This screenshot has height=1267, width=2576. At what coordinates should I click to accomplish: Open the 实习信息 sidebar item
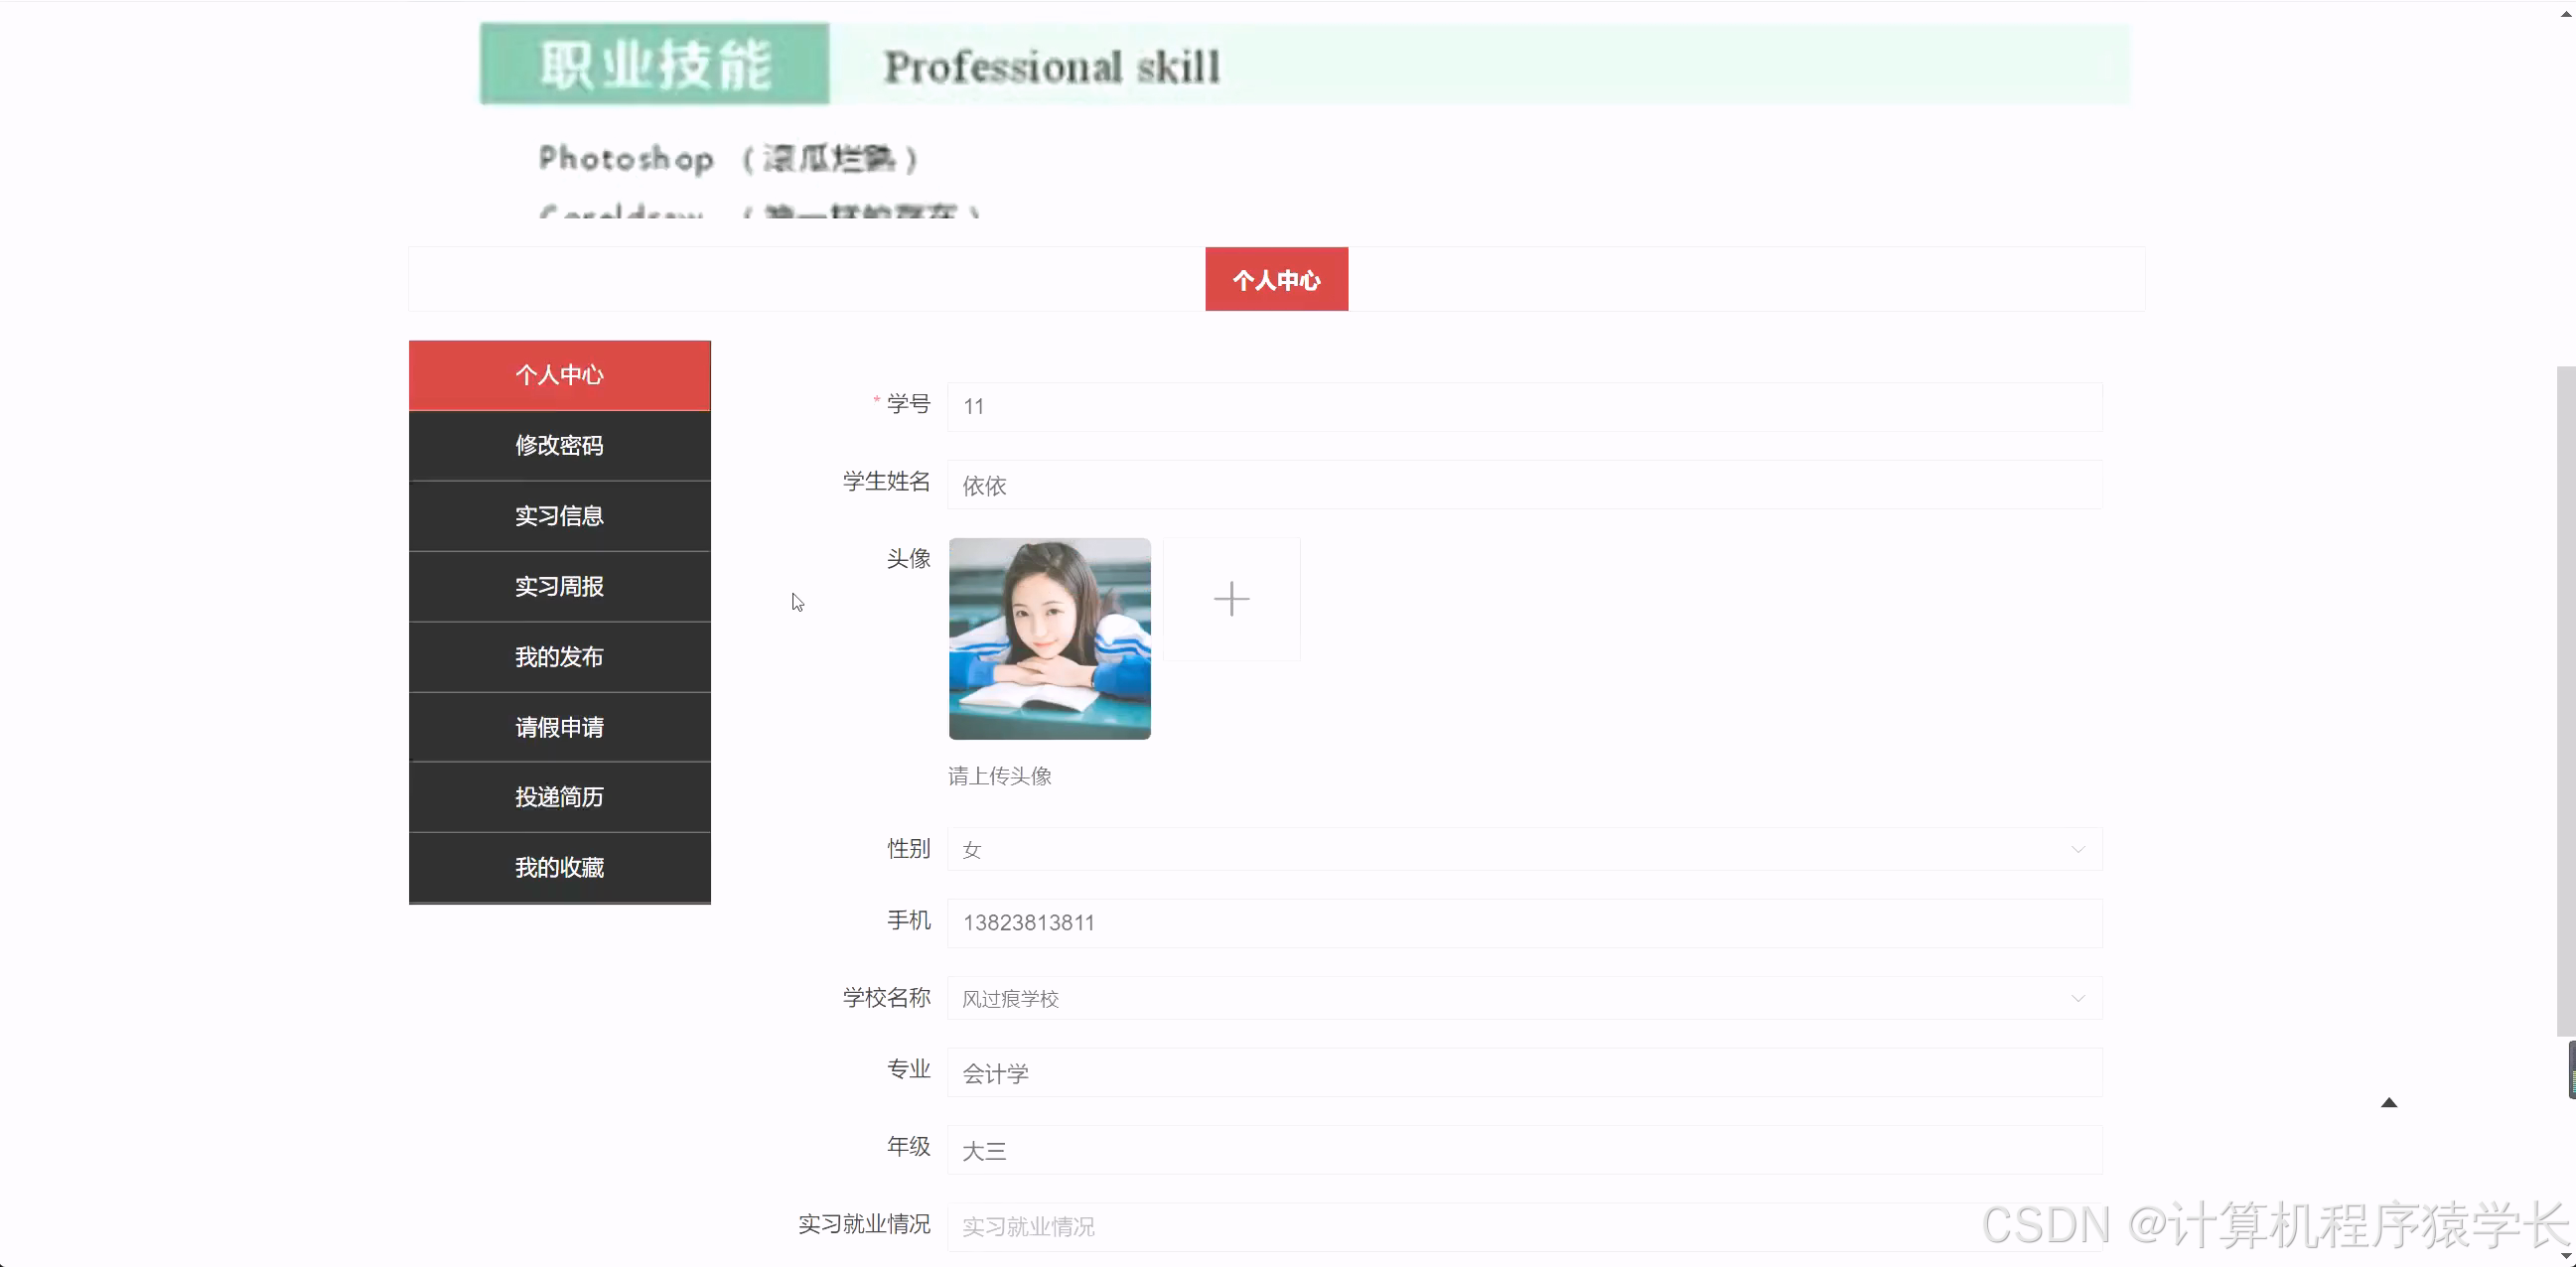click(559, 515)
